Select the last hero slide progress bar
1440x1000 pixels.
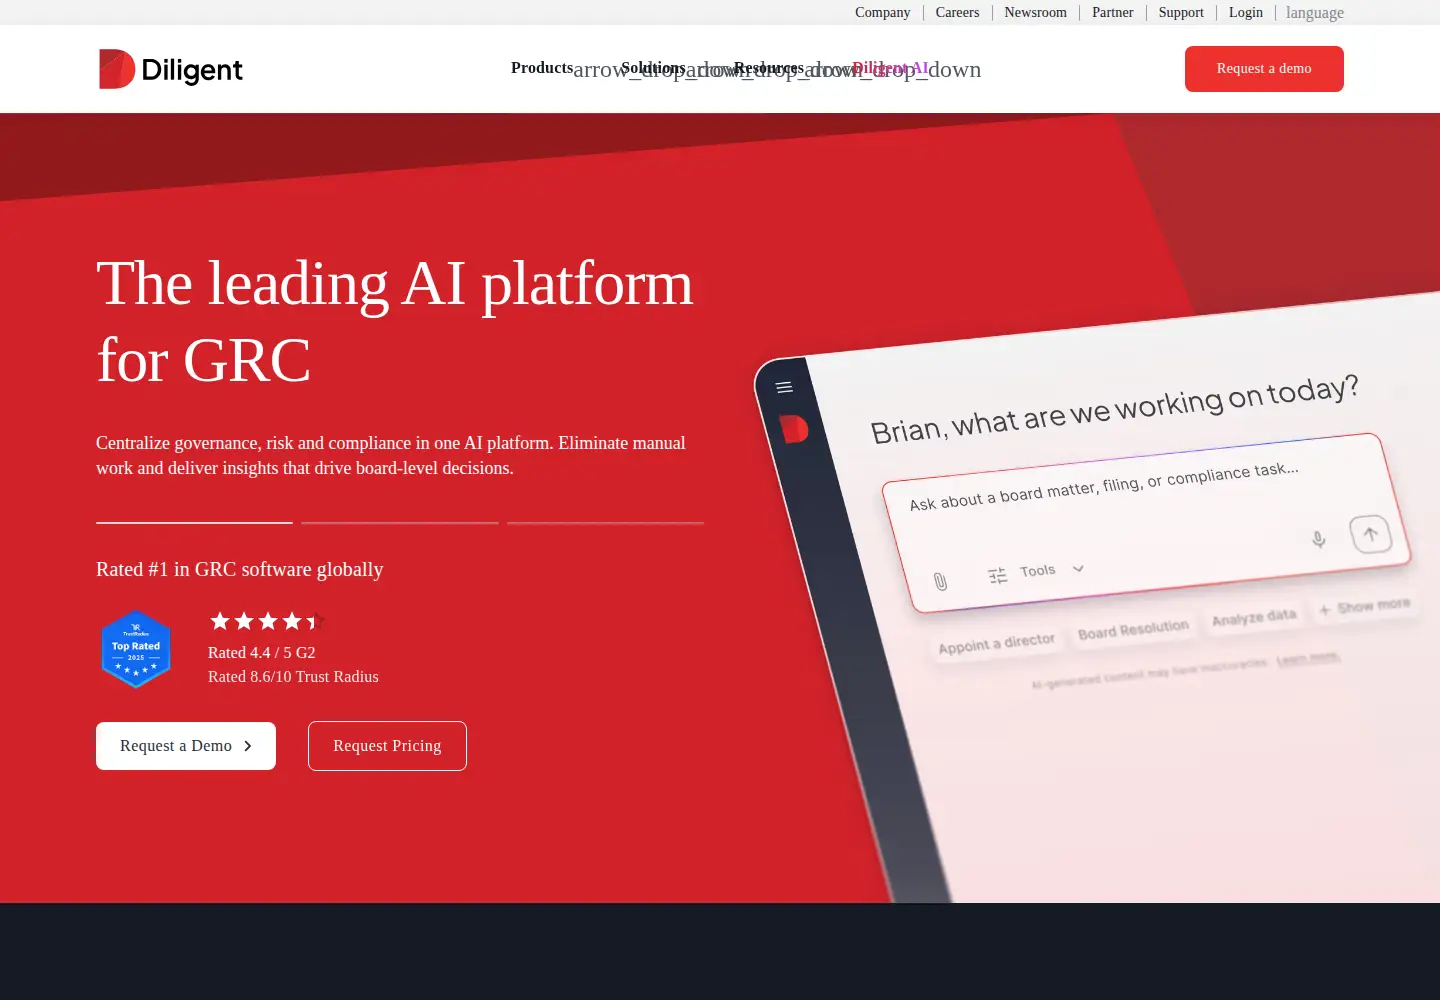(x=606, y=522)
